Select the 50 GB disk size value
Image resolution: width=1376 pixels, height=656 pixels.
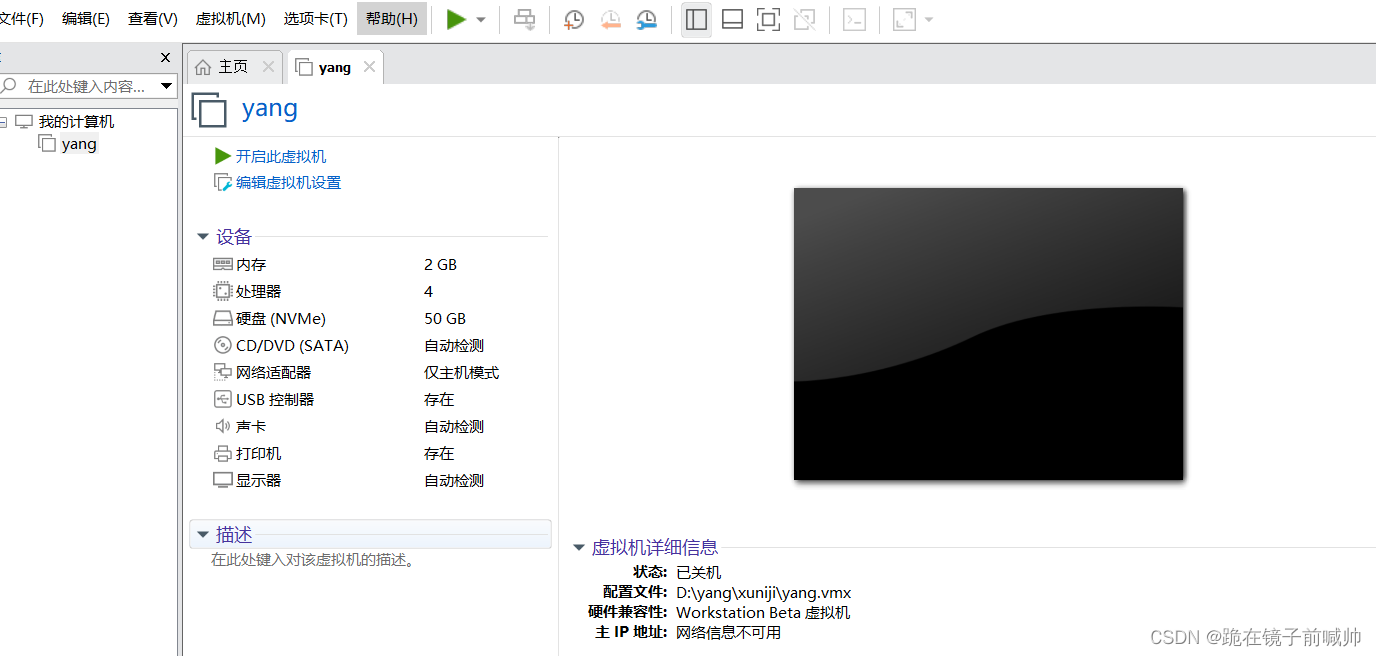445,318
